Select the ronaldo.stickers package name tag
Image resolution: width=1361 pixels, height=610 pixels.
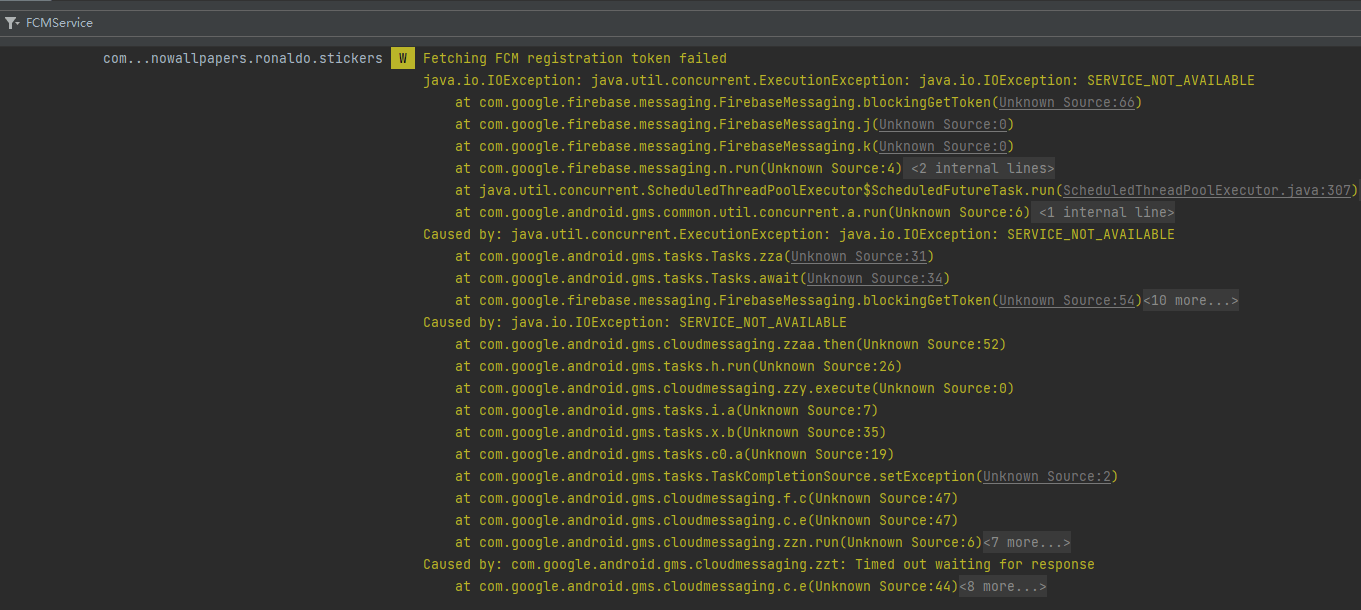[242, 58]
